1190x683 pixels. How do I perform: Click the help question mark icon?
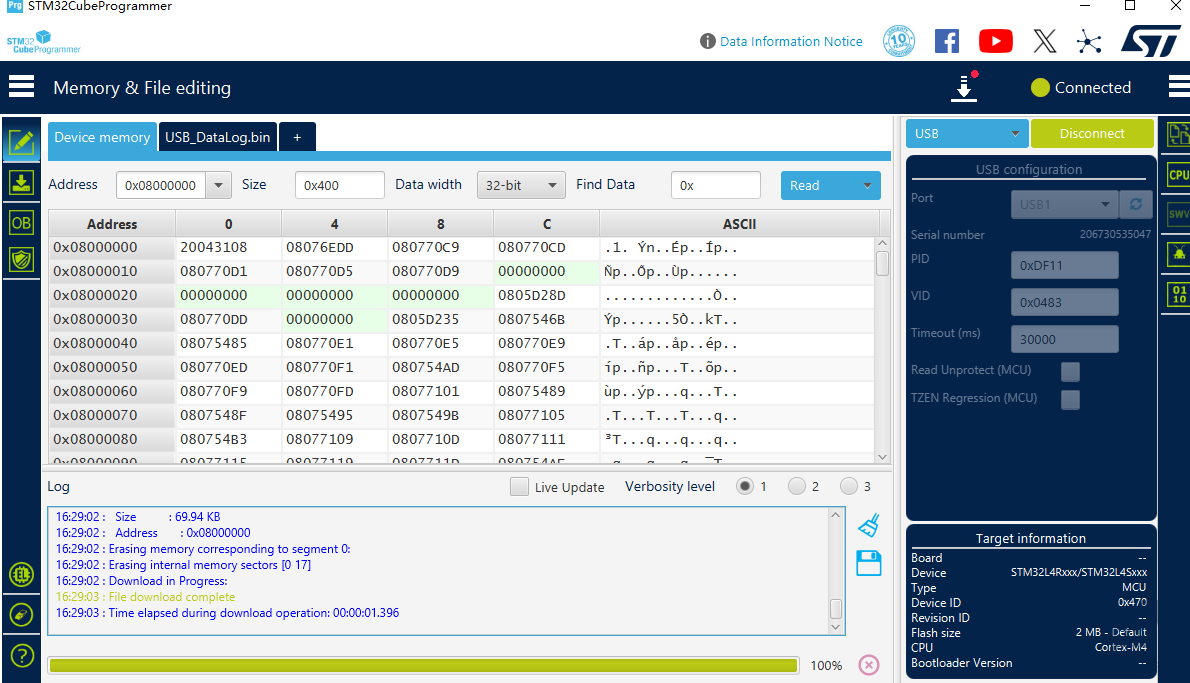(21, 655)
